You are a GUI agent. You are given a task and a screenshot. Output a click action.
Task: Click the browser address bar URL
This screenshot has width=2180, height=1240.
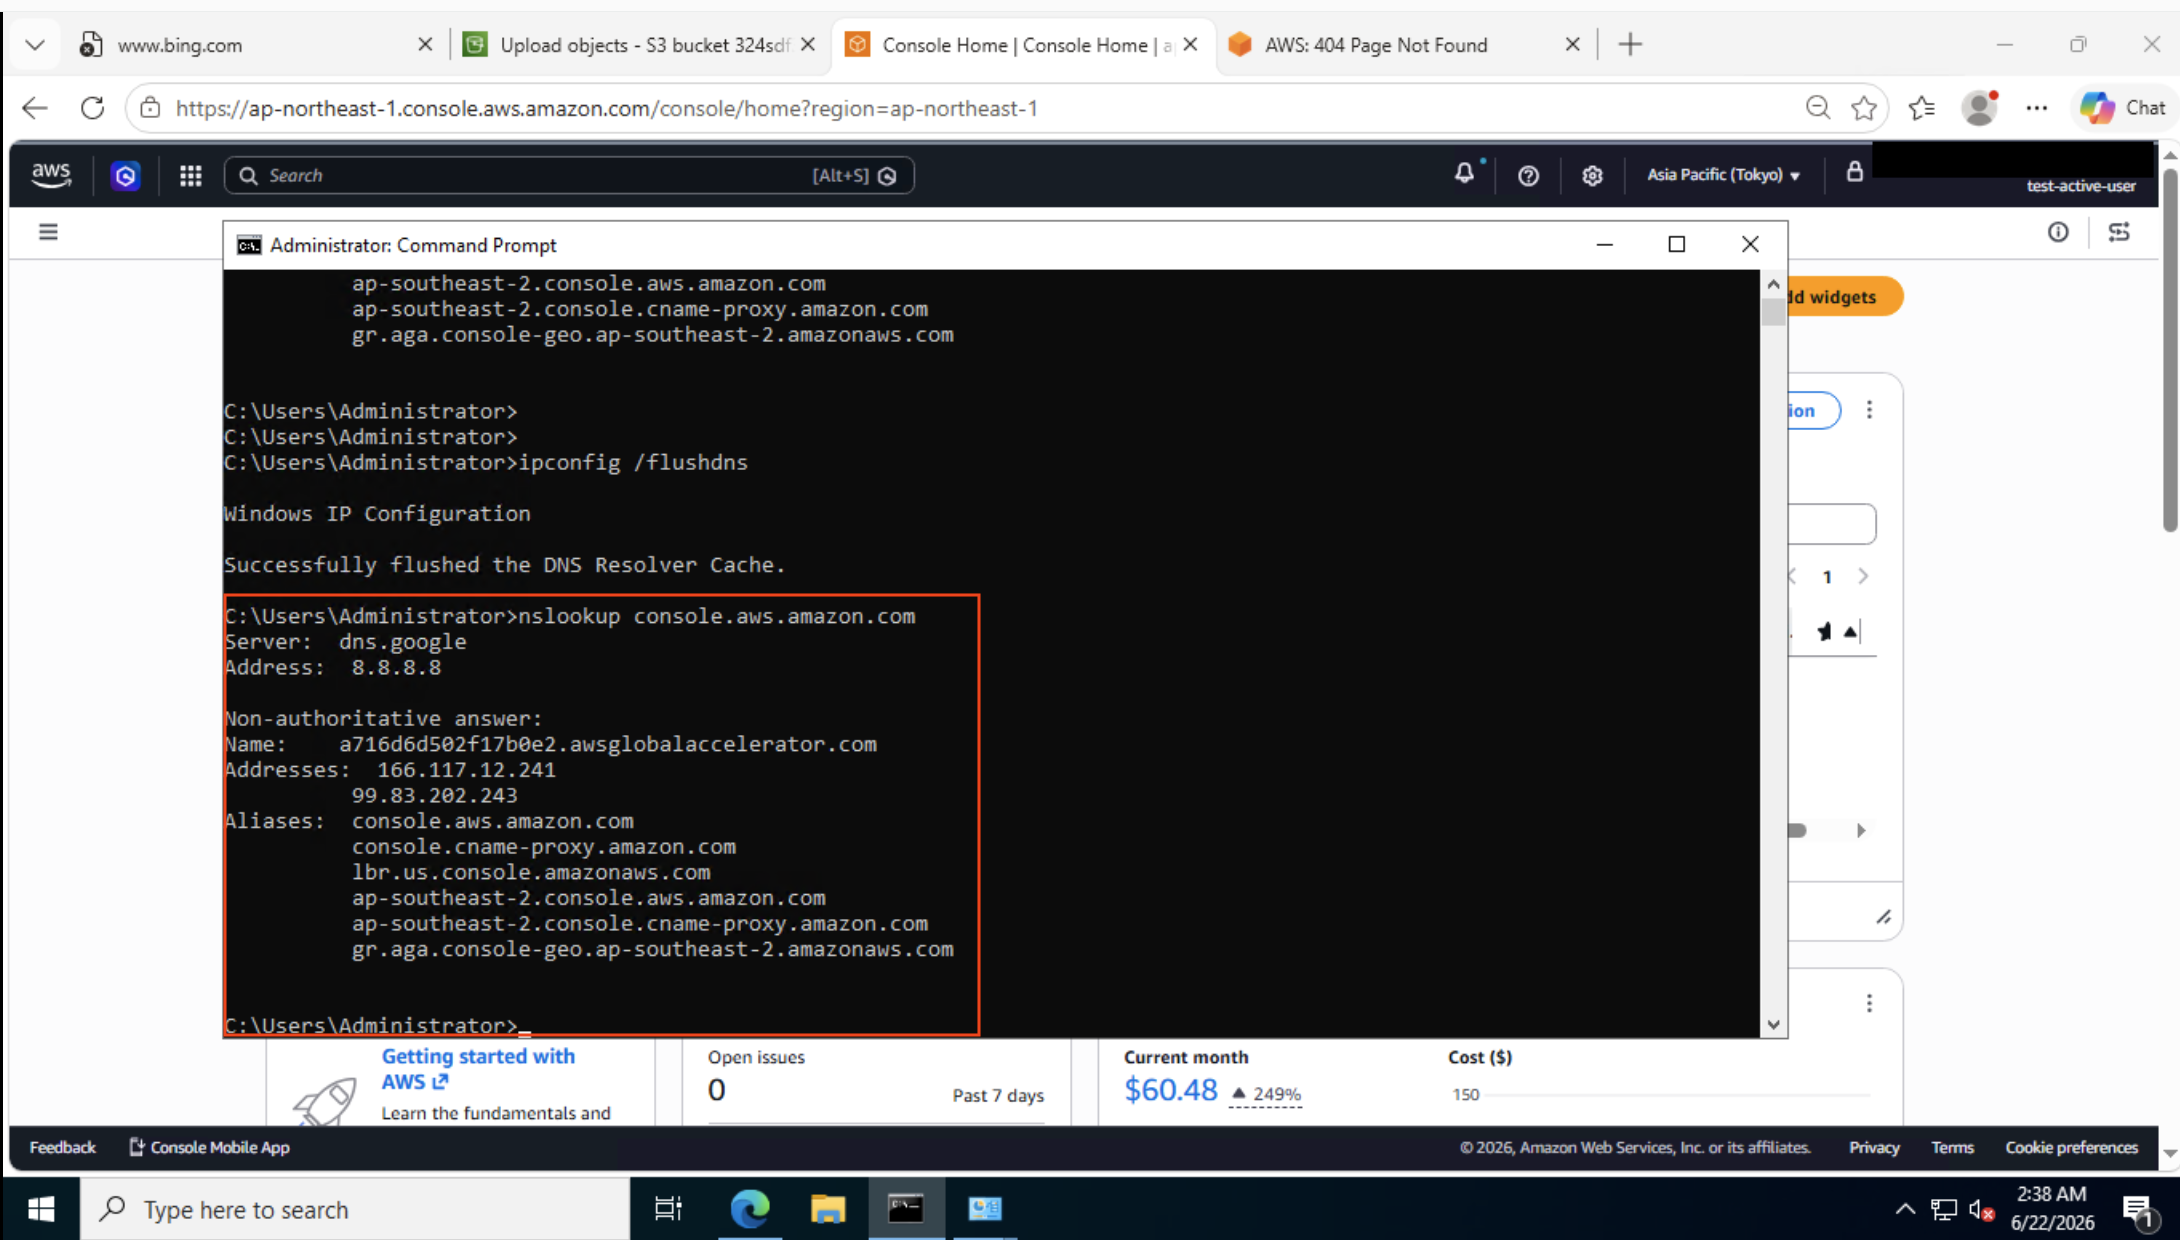606,108
